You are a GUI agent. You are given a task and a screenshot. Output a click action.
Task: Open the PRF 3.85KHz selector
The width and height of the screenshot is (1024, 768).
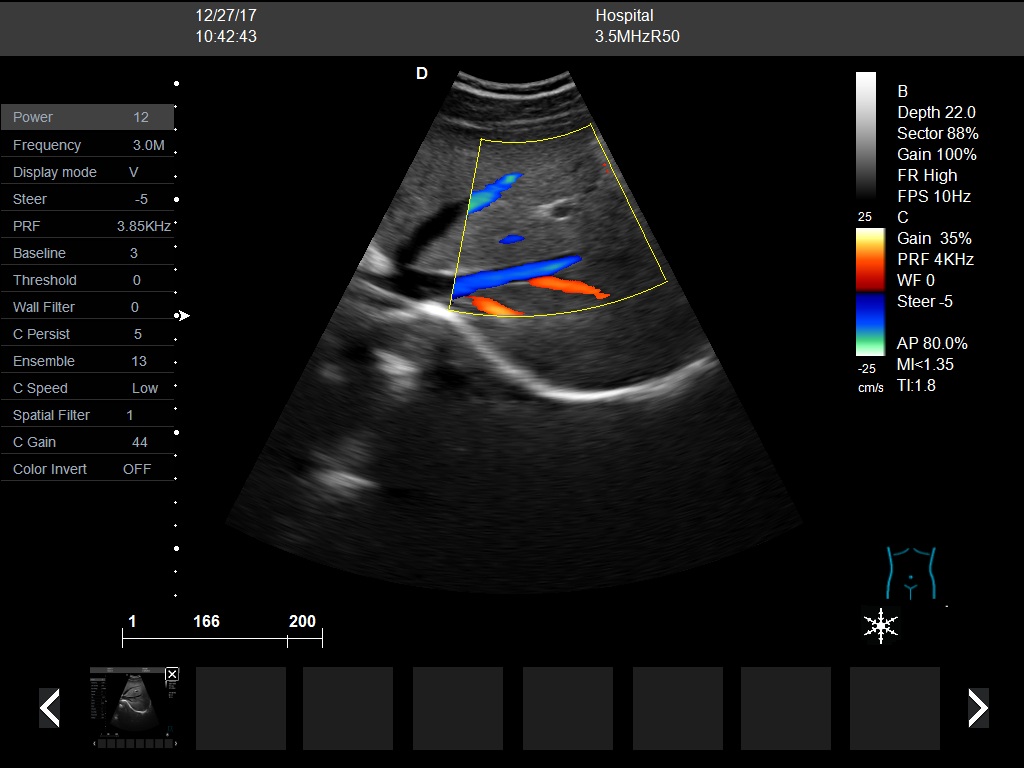pyautogui.click(x=87, y=225)
